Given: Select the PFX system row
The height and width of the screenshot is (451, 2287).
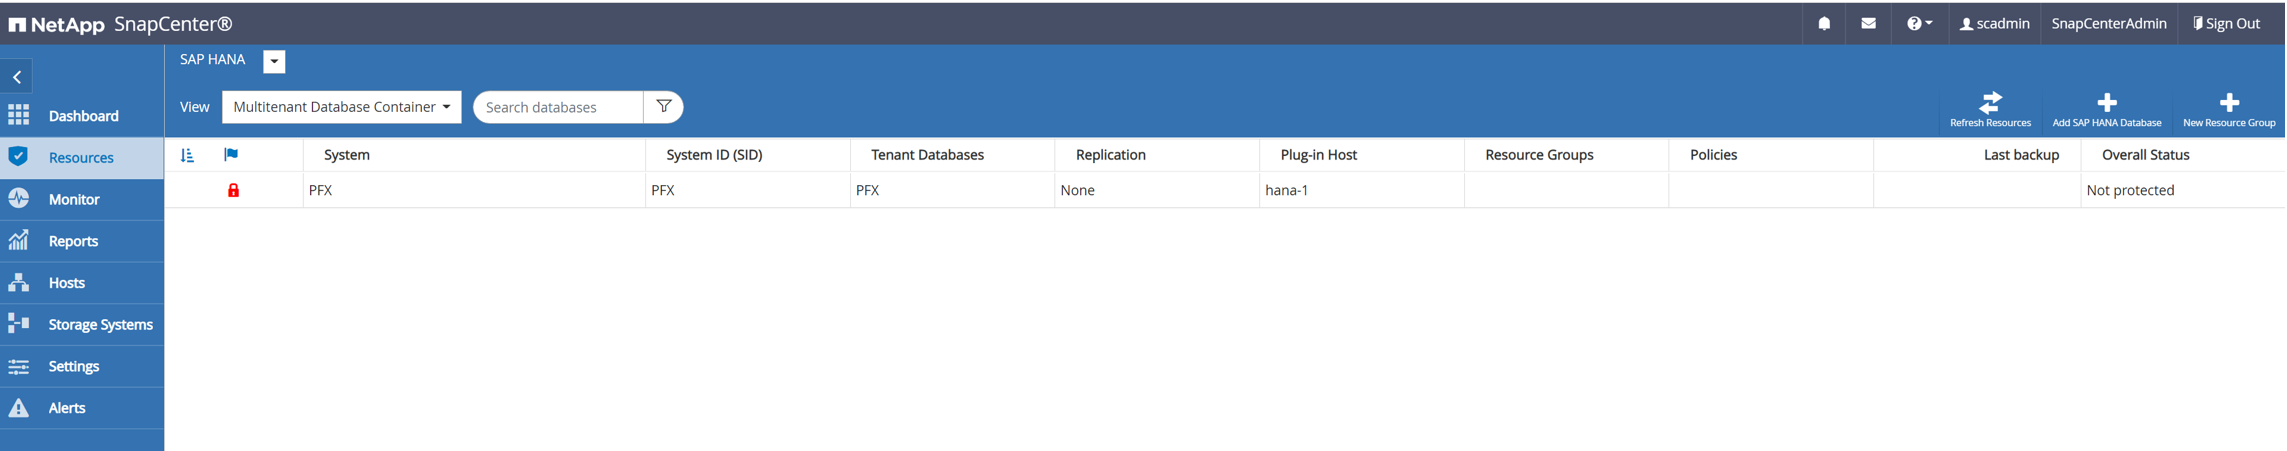Looking at the screenshot, I should click(x=320, y=190).
